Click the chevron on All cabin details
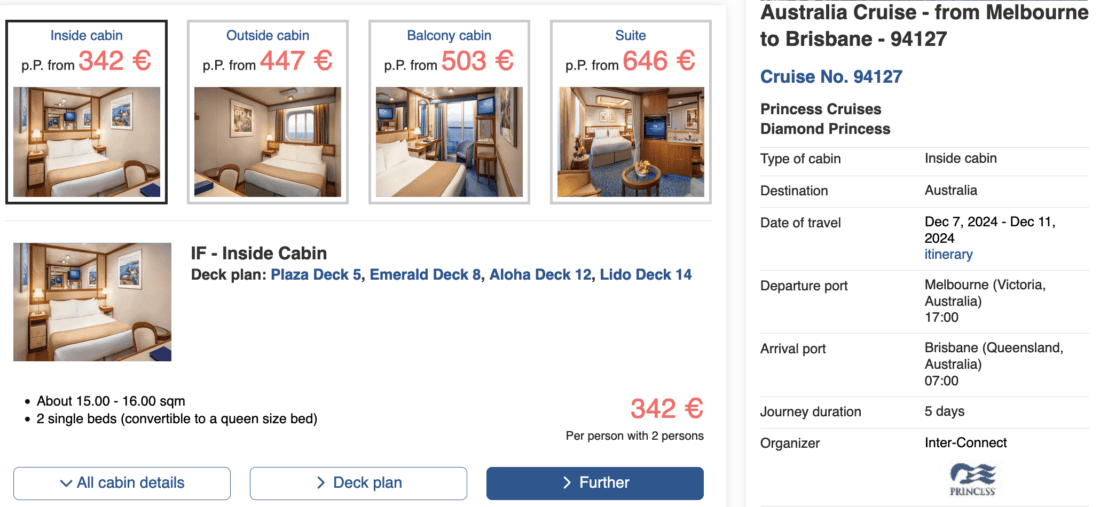 (66, 483)
